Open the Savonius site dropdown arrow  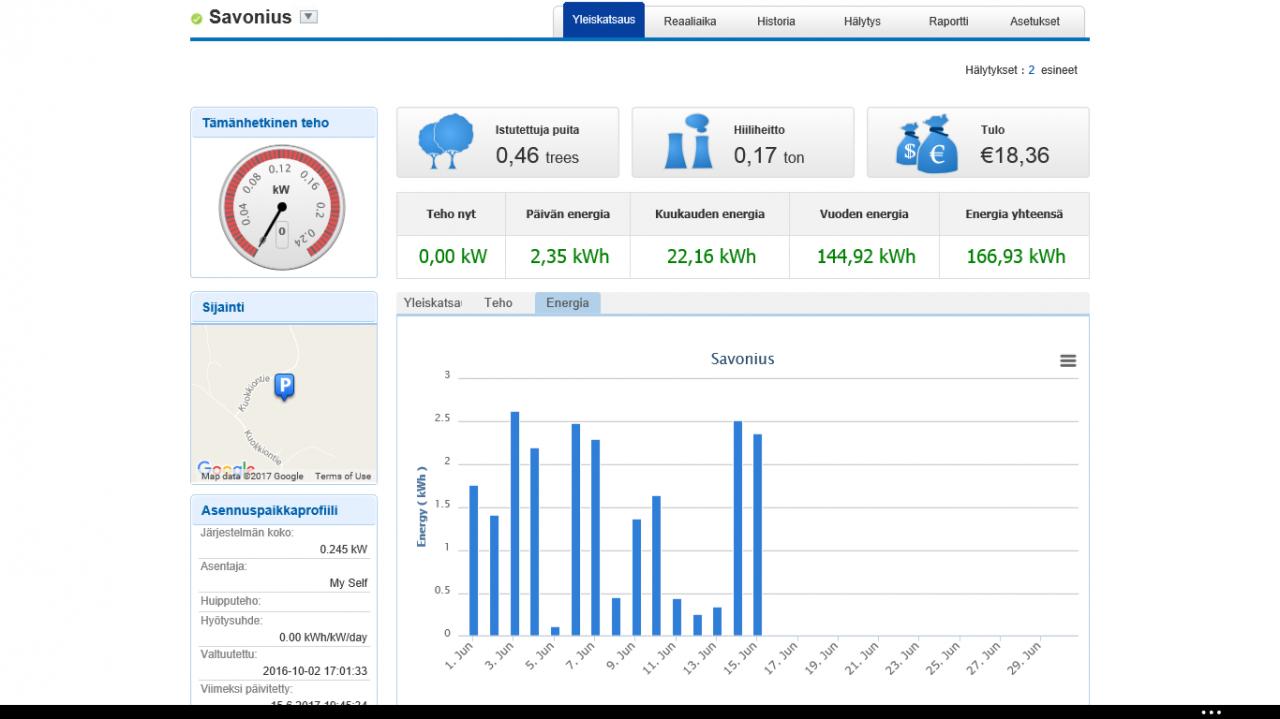point(309,17)
